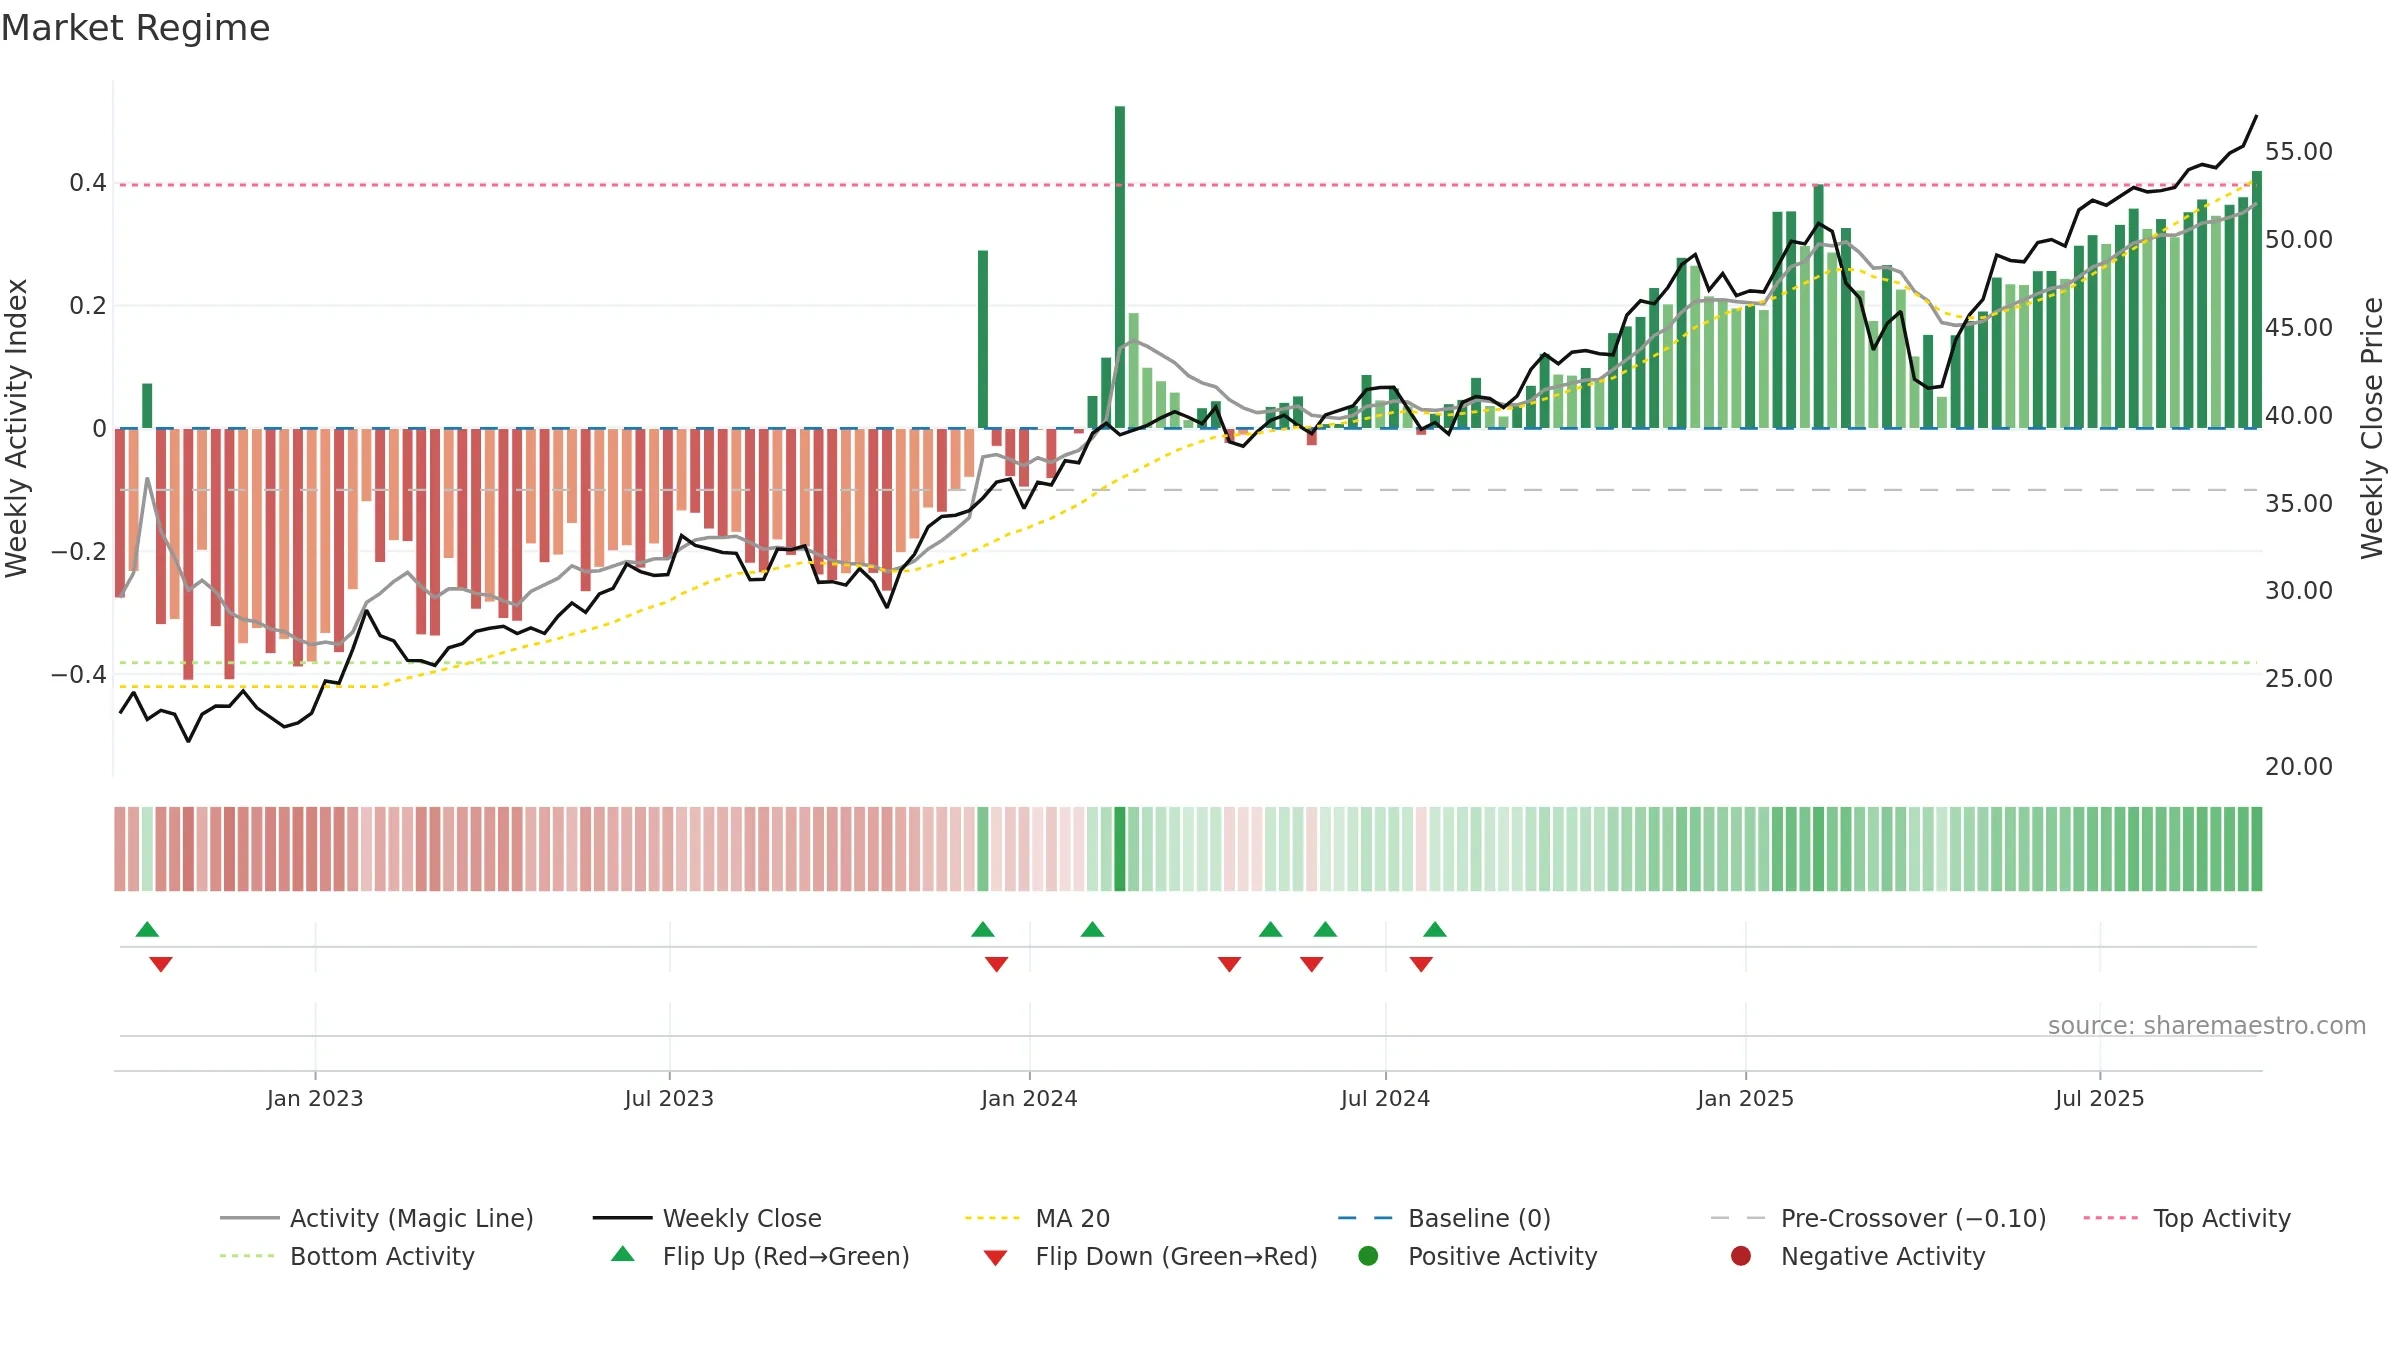The image size is (2400, 1350).
Task: Toggle the MA 20 legend entry
Action: tap(1037, 1218)
